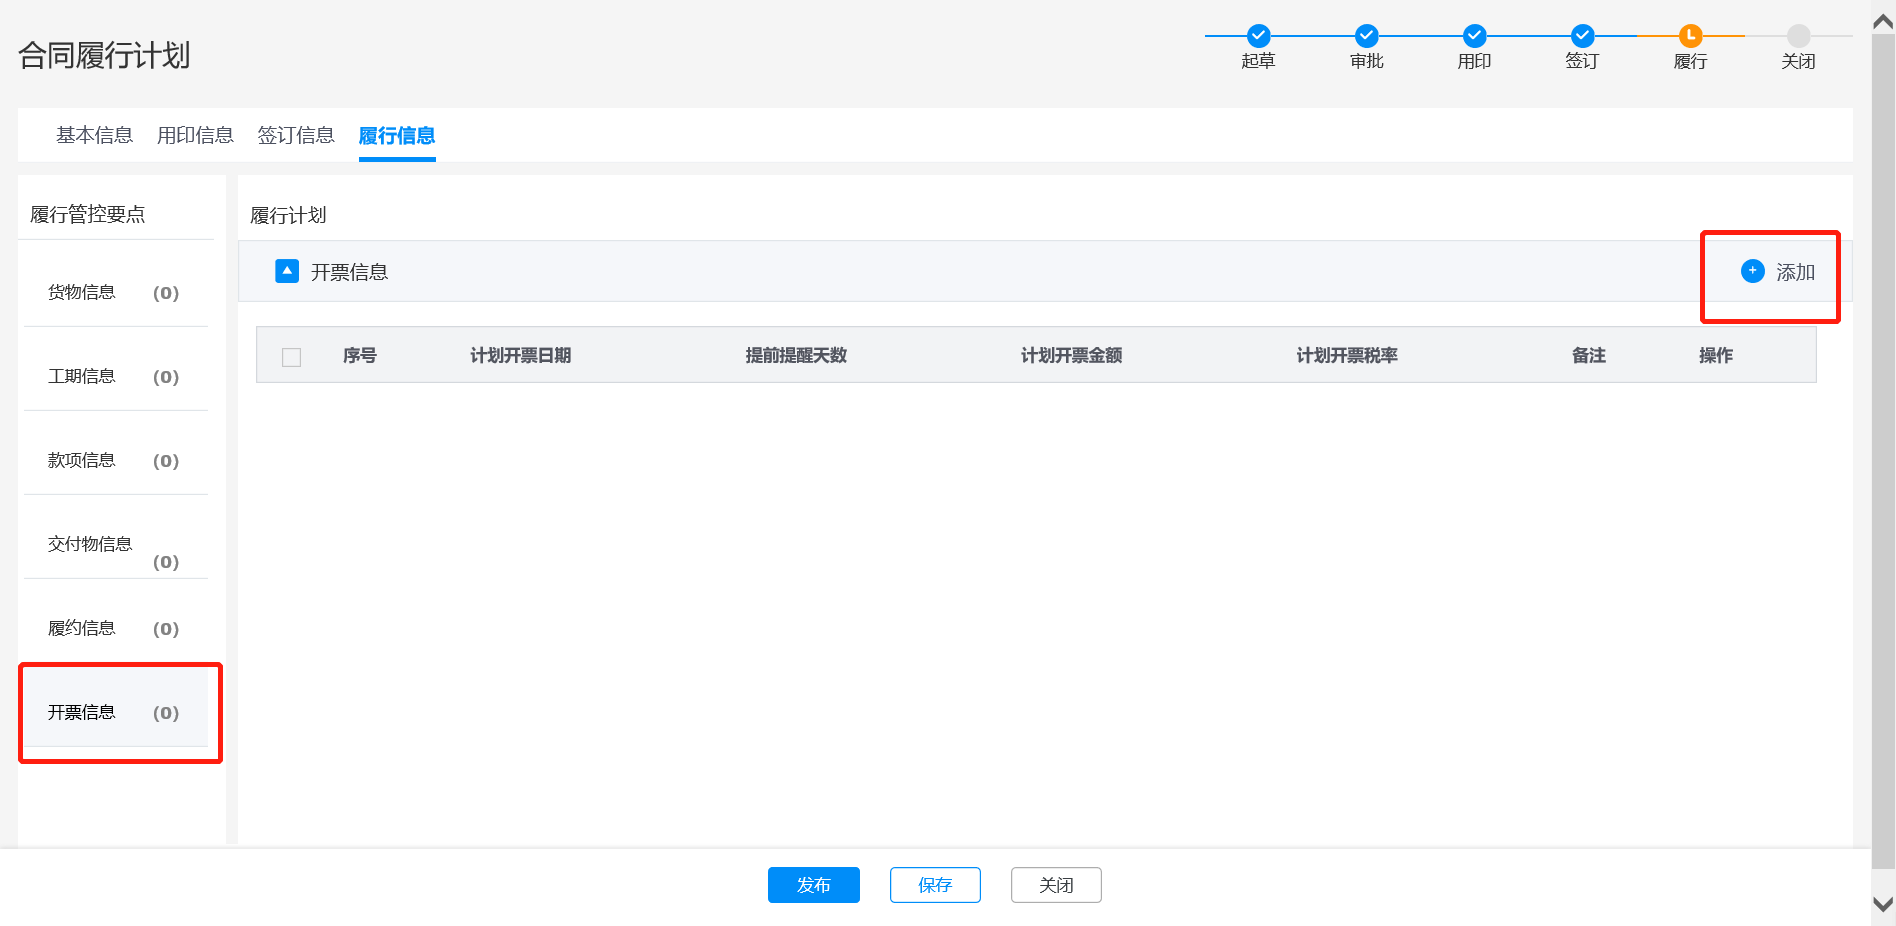Open 款项信息 in the sidebar list
This screenshot has height=926, width=1896.
tap(82, 460)
